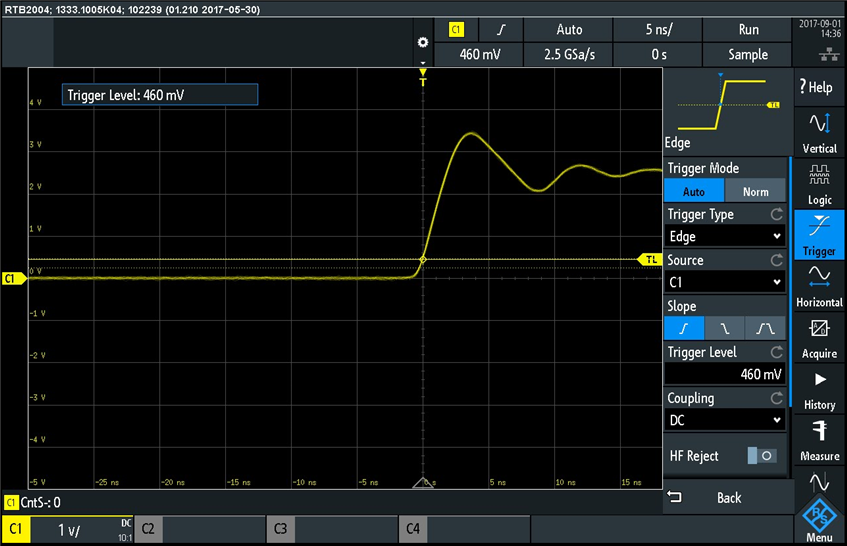
Task: Click the C1 trigger source badge in top bar
Action: tap(456, 30)
